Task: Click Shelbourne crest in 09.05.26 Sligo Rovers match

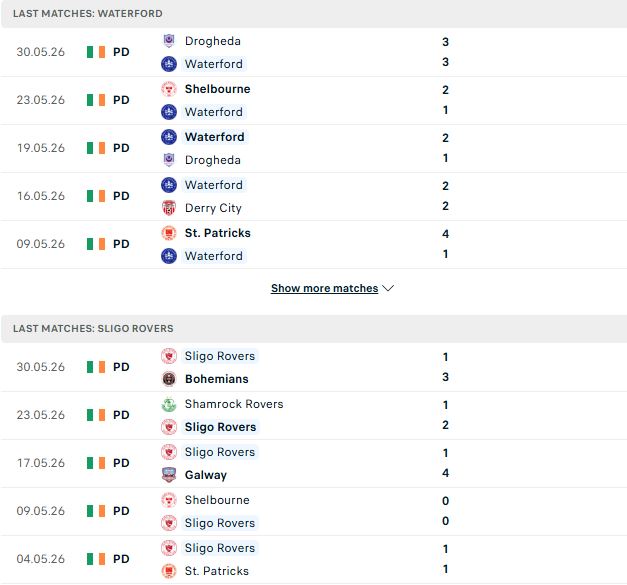Action: 169,500
